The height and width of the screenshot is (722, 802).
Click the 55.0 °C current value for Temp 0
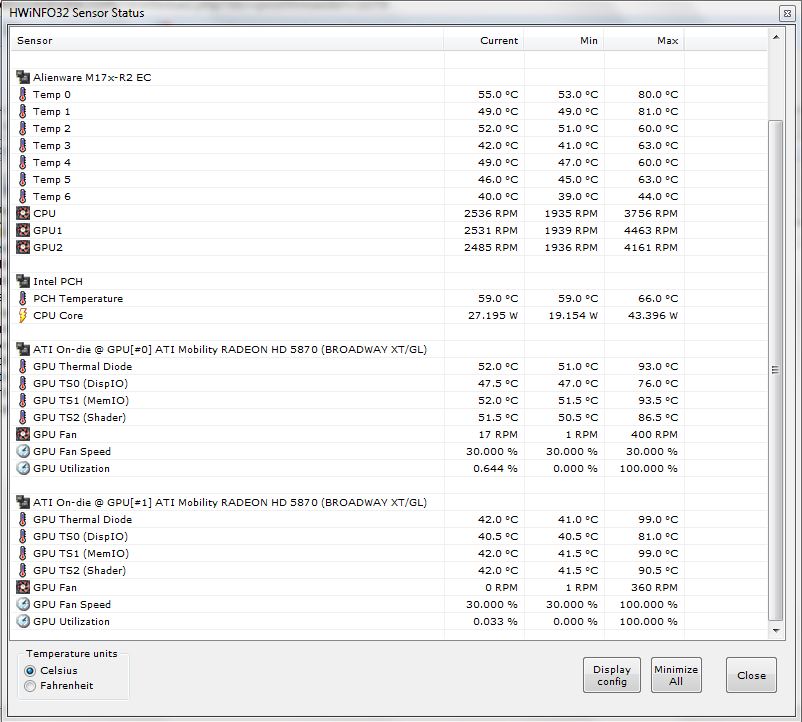click(498, 95)
